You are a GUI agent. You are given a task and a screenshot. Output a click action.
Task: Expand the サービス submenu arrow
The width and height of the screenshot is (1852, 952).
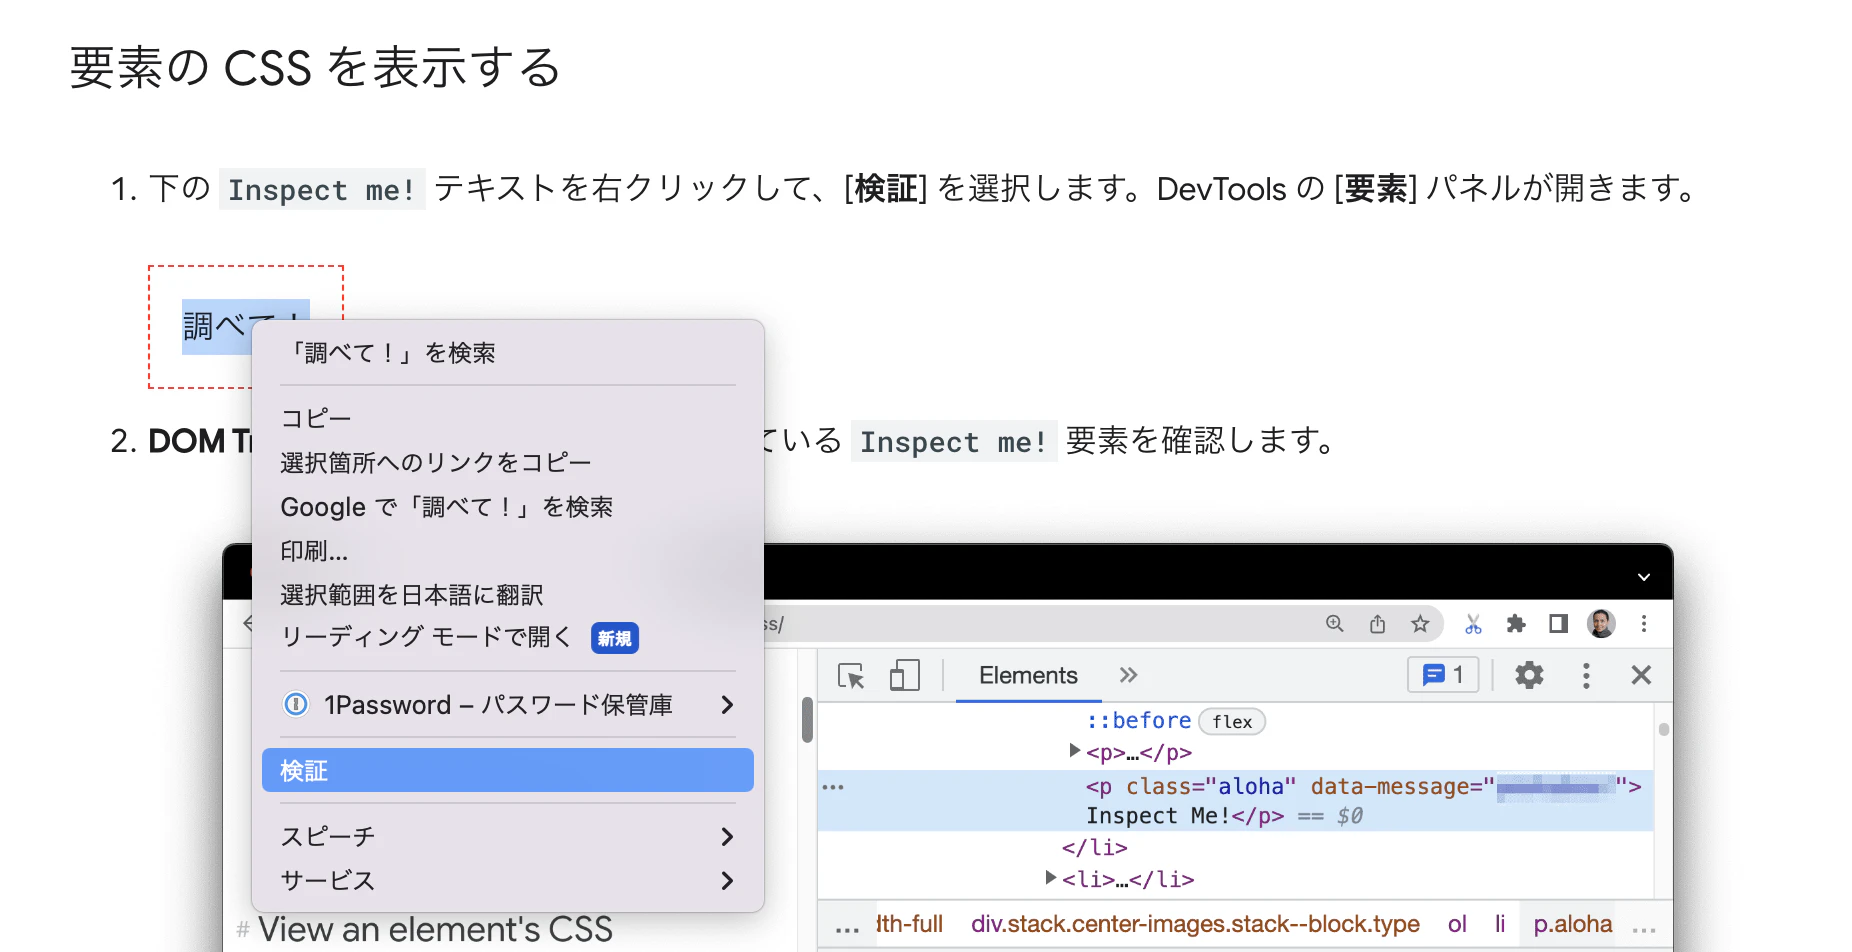coord(727,881)
